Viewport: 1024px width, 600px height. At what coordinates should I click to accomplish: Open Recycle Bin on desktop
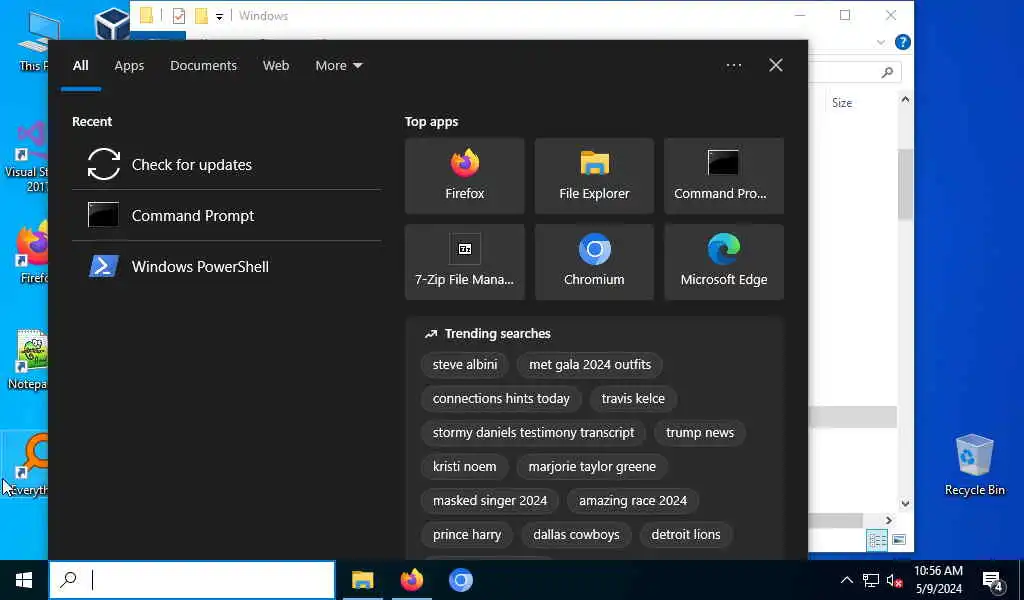pos(974,464)
